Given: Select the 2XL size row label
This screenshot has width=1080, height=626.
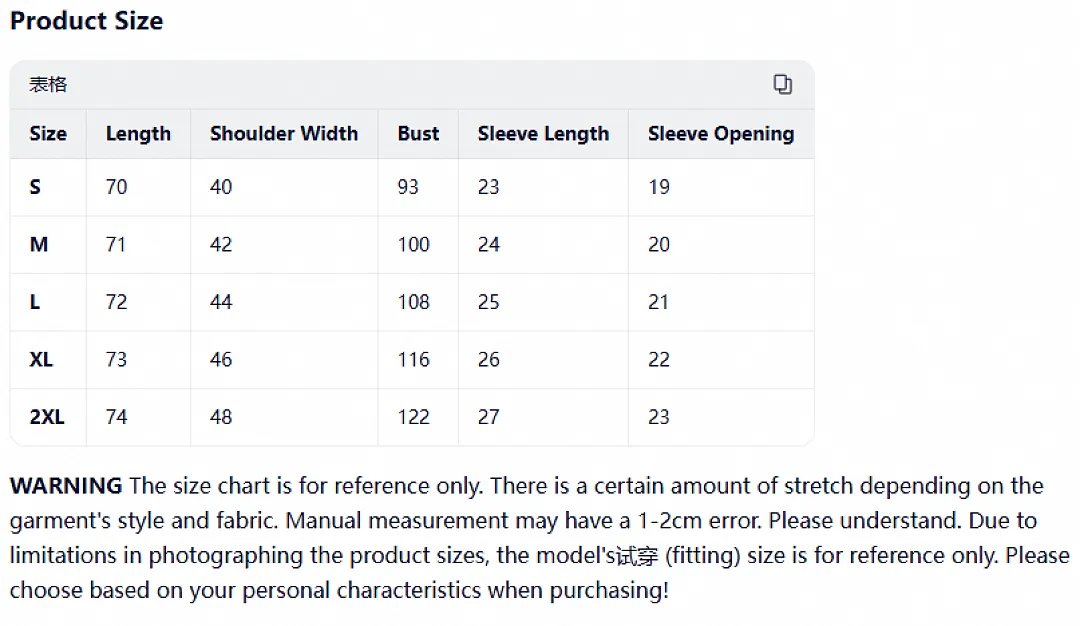Looking at the screenshot, I should click(x=47, y=417).
